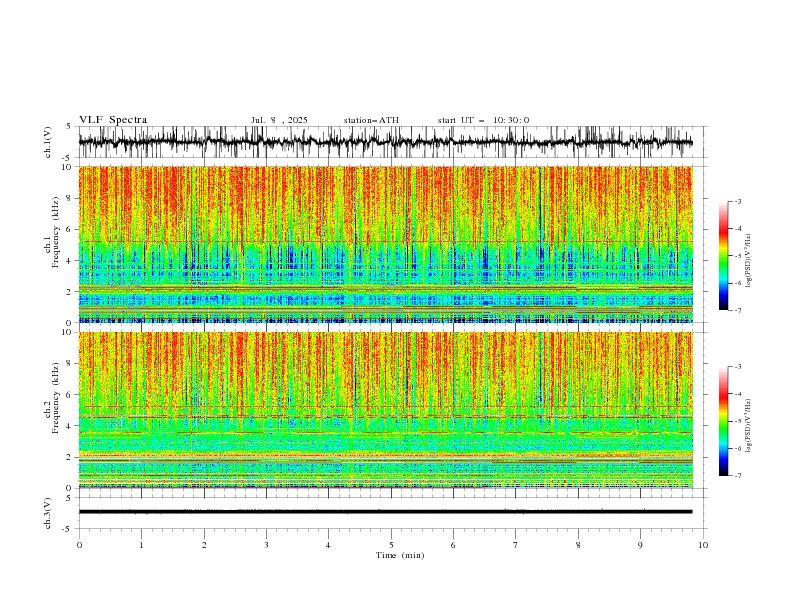
Task: Click inside the ch.1 spectrogram panel
Action: click(386, 244)
